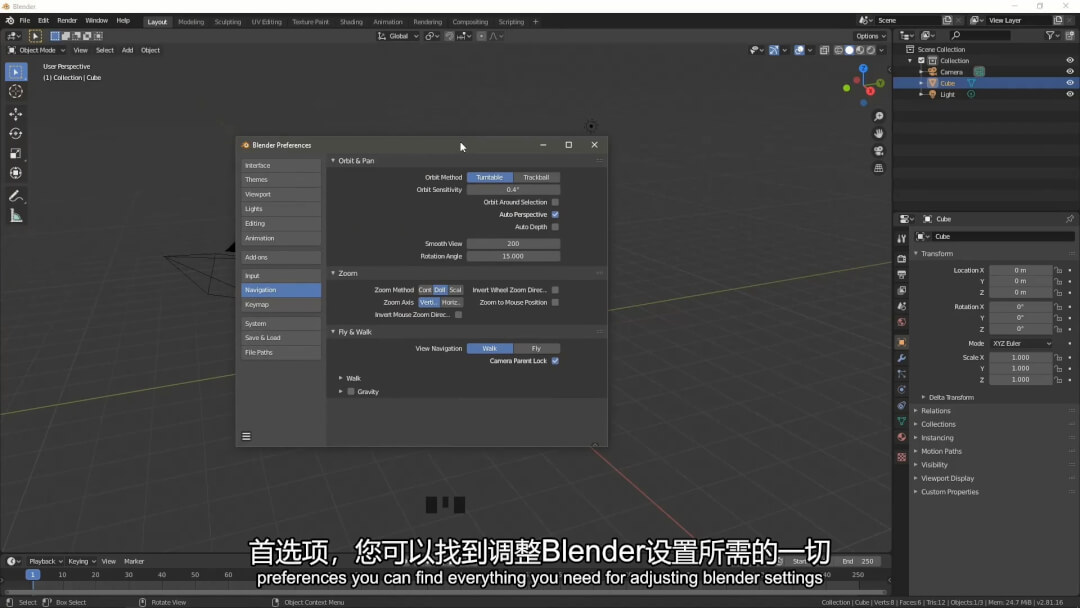1080x608 pixels.
Task: Open the Output properties tab
Action: 902,275
